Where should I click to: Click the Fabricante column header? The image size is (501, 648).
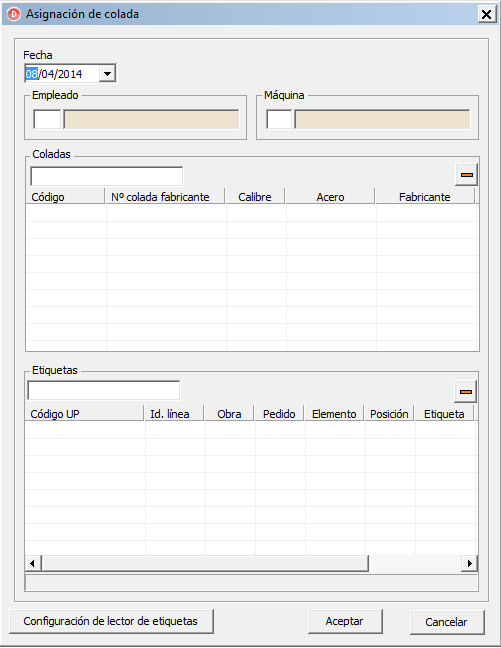tap(425, 197)
